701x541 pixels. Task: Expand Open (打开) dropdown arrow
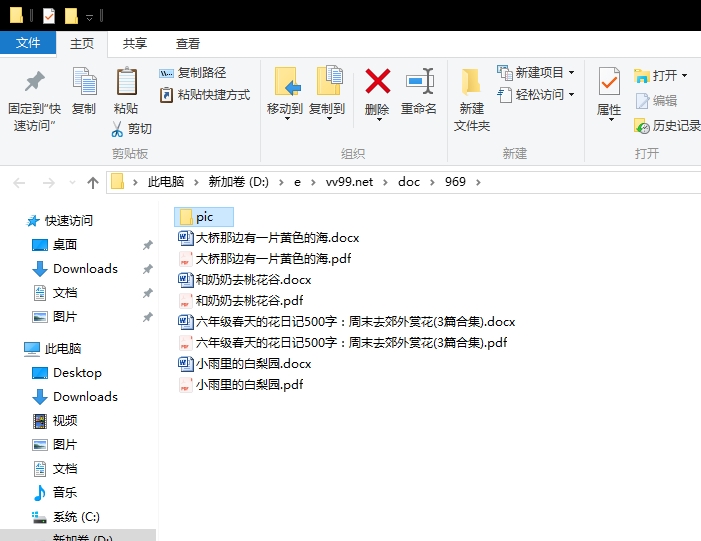pyautogui.click(x=684, y=76)
